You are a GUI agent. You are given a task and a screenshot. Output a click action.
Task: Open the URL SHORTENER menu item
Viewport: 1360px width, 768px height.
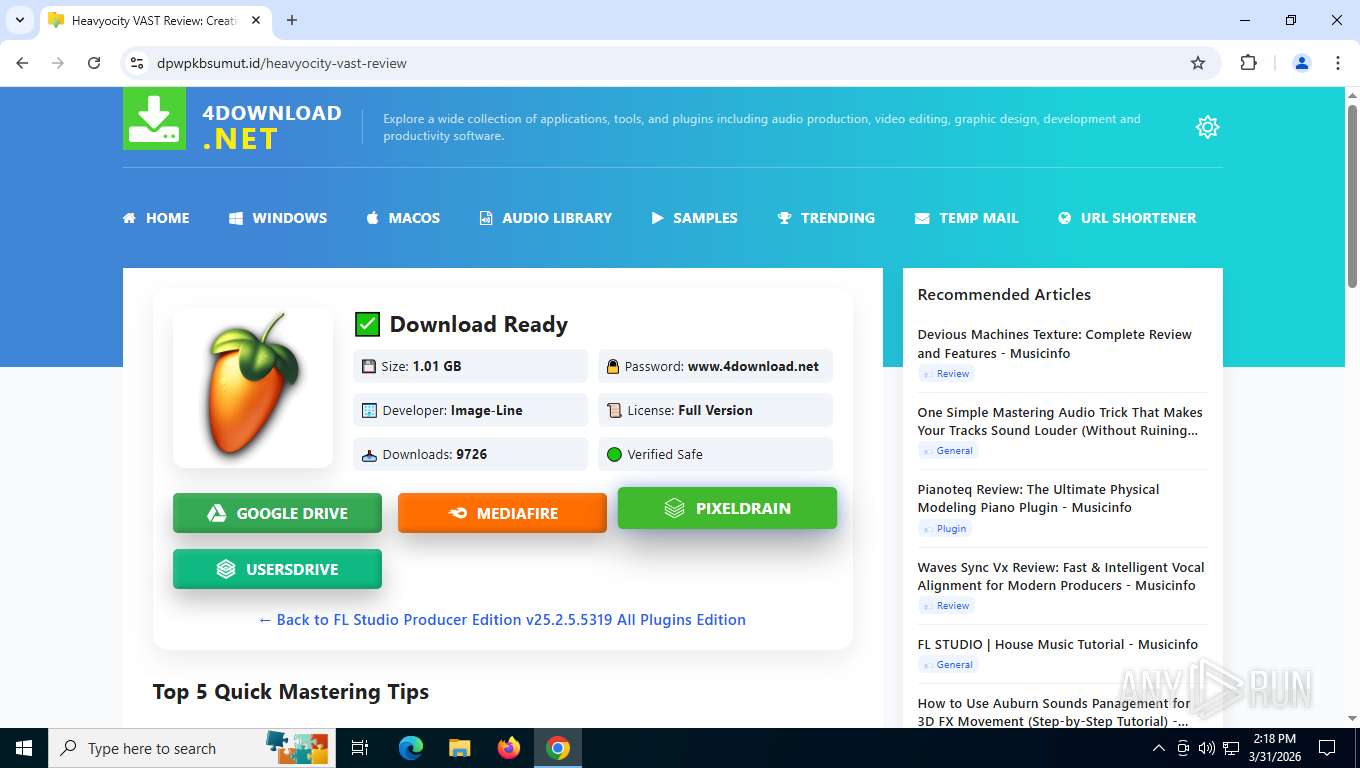coord(1127,218)
